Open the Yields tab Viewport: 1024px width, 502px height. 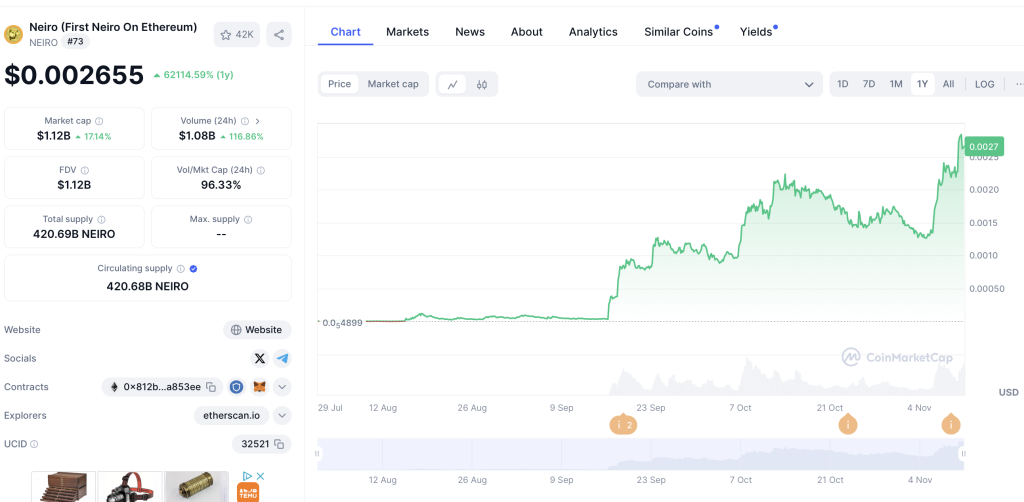(x=757, y=32)
